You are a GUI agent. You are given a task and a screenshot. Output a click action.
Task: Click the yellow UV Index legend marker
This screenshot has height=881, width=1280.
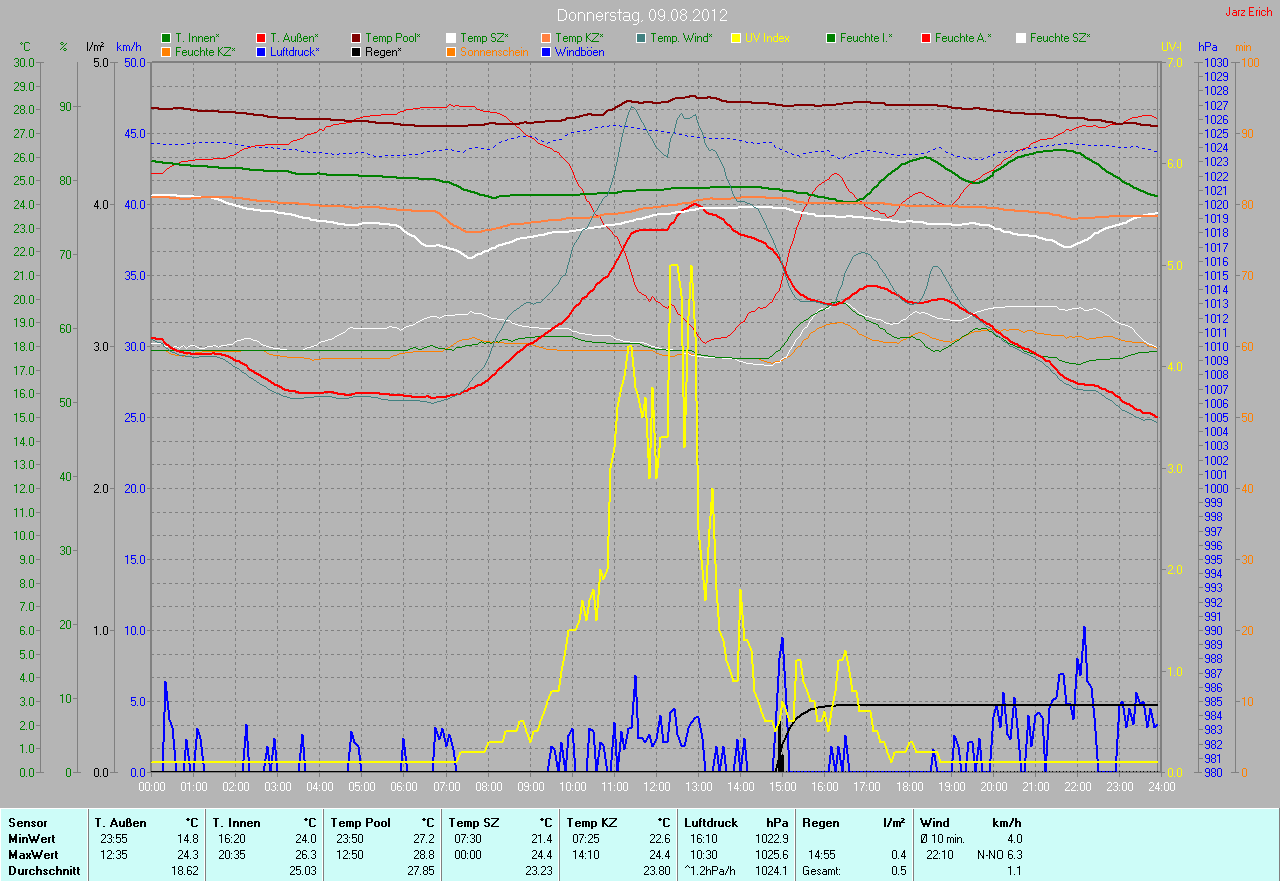coord(736,38)
